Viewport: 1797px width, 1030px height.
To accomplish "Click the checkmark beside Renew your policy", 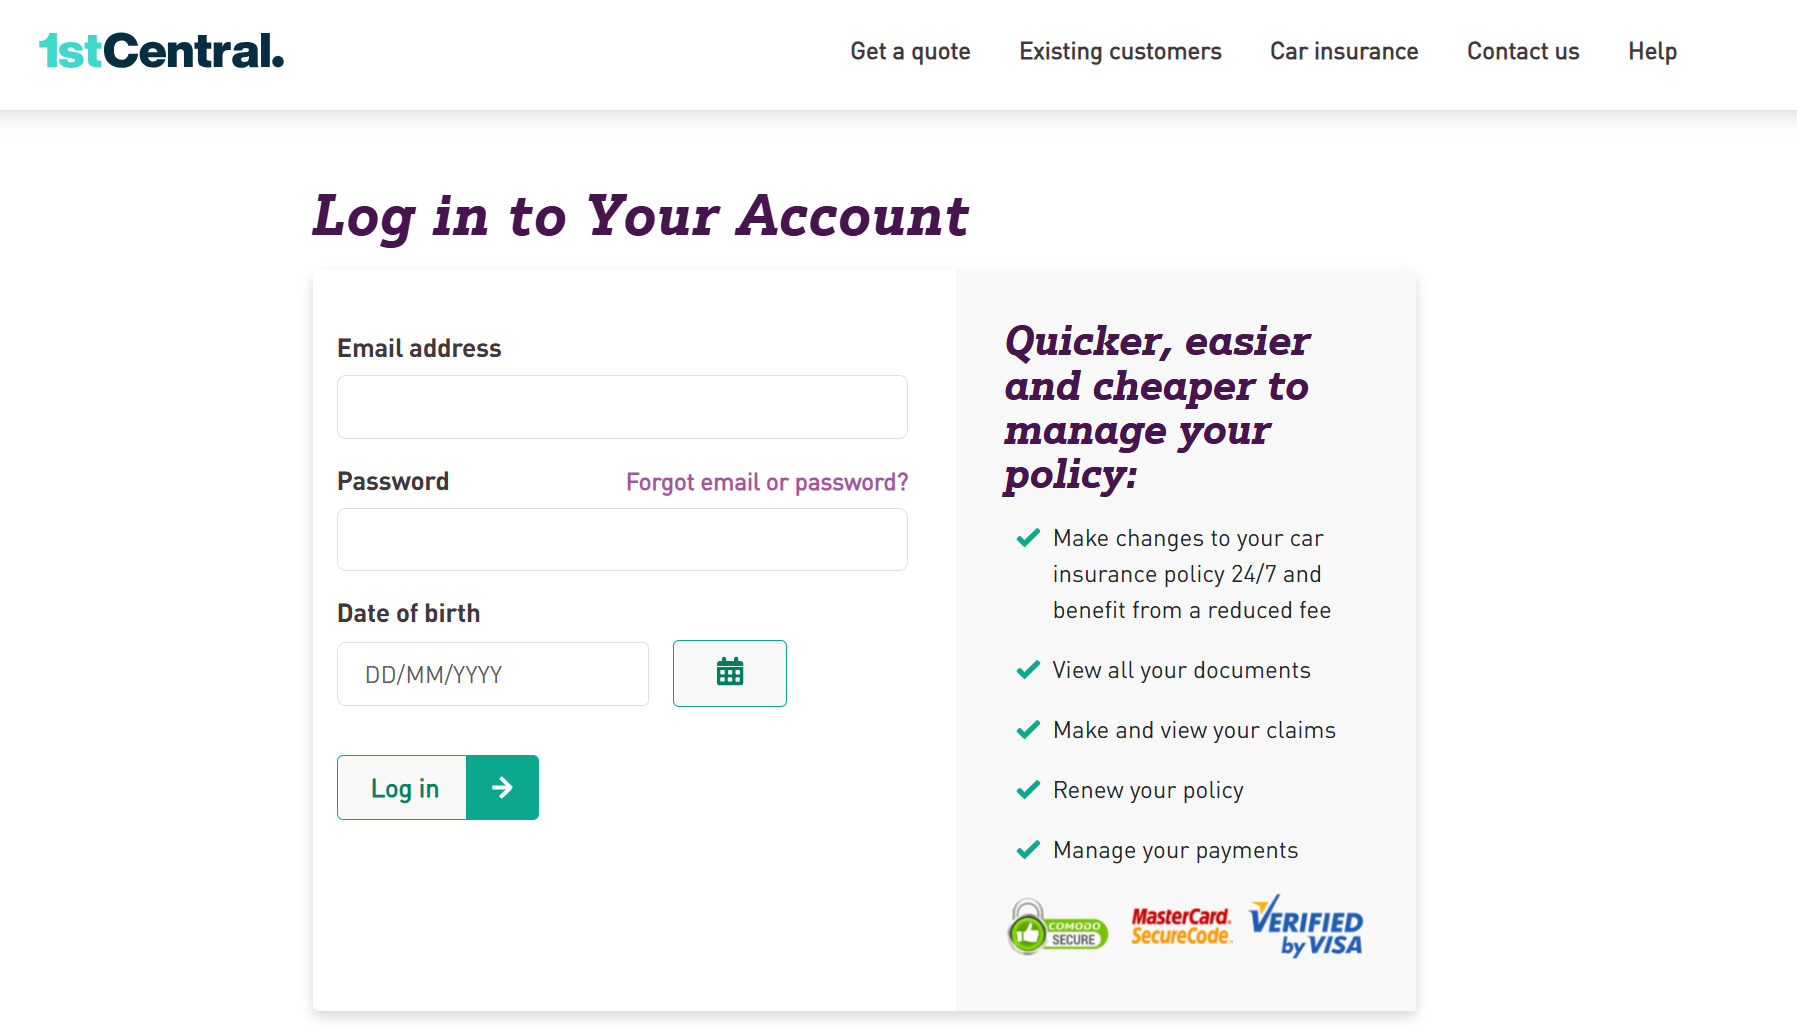I will pyautogui.click(x=1028, y=790).
